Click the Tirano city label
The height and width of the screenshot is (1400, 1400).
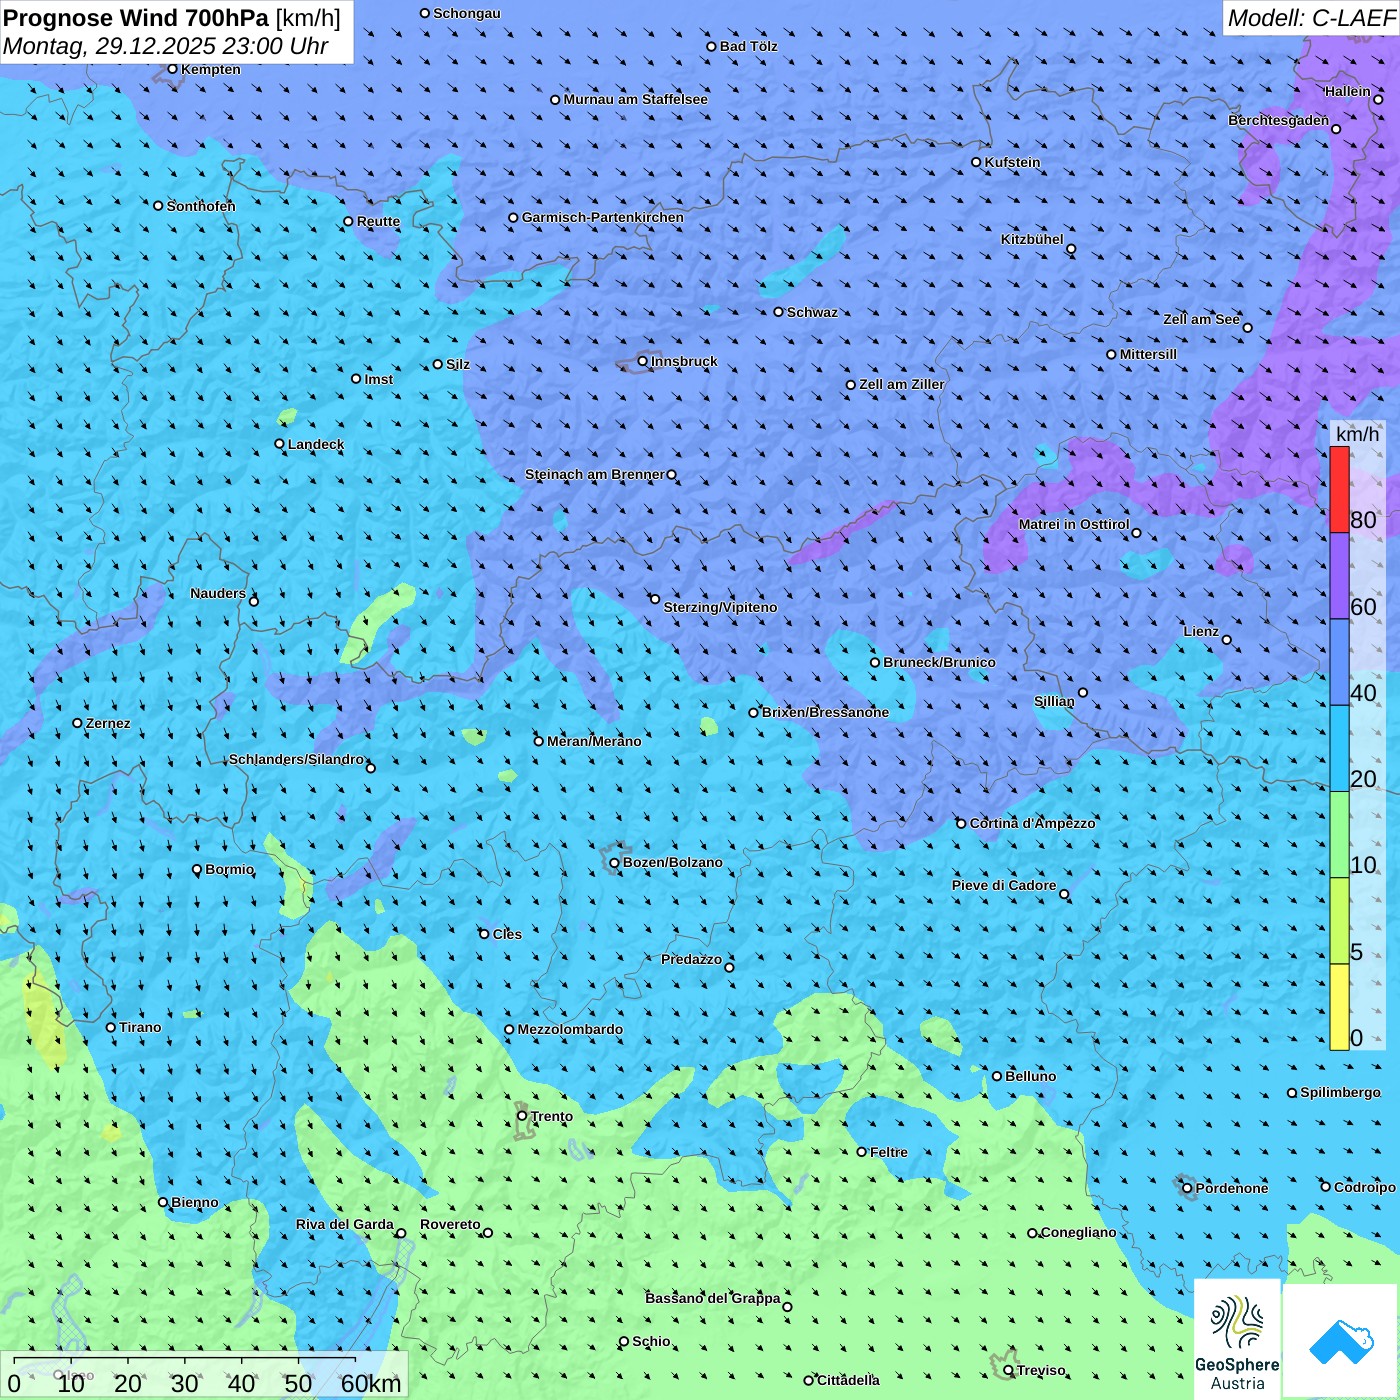(x=140, y=1027)
